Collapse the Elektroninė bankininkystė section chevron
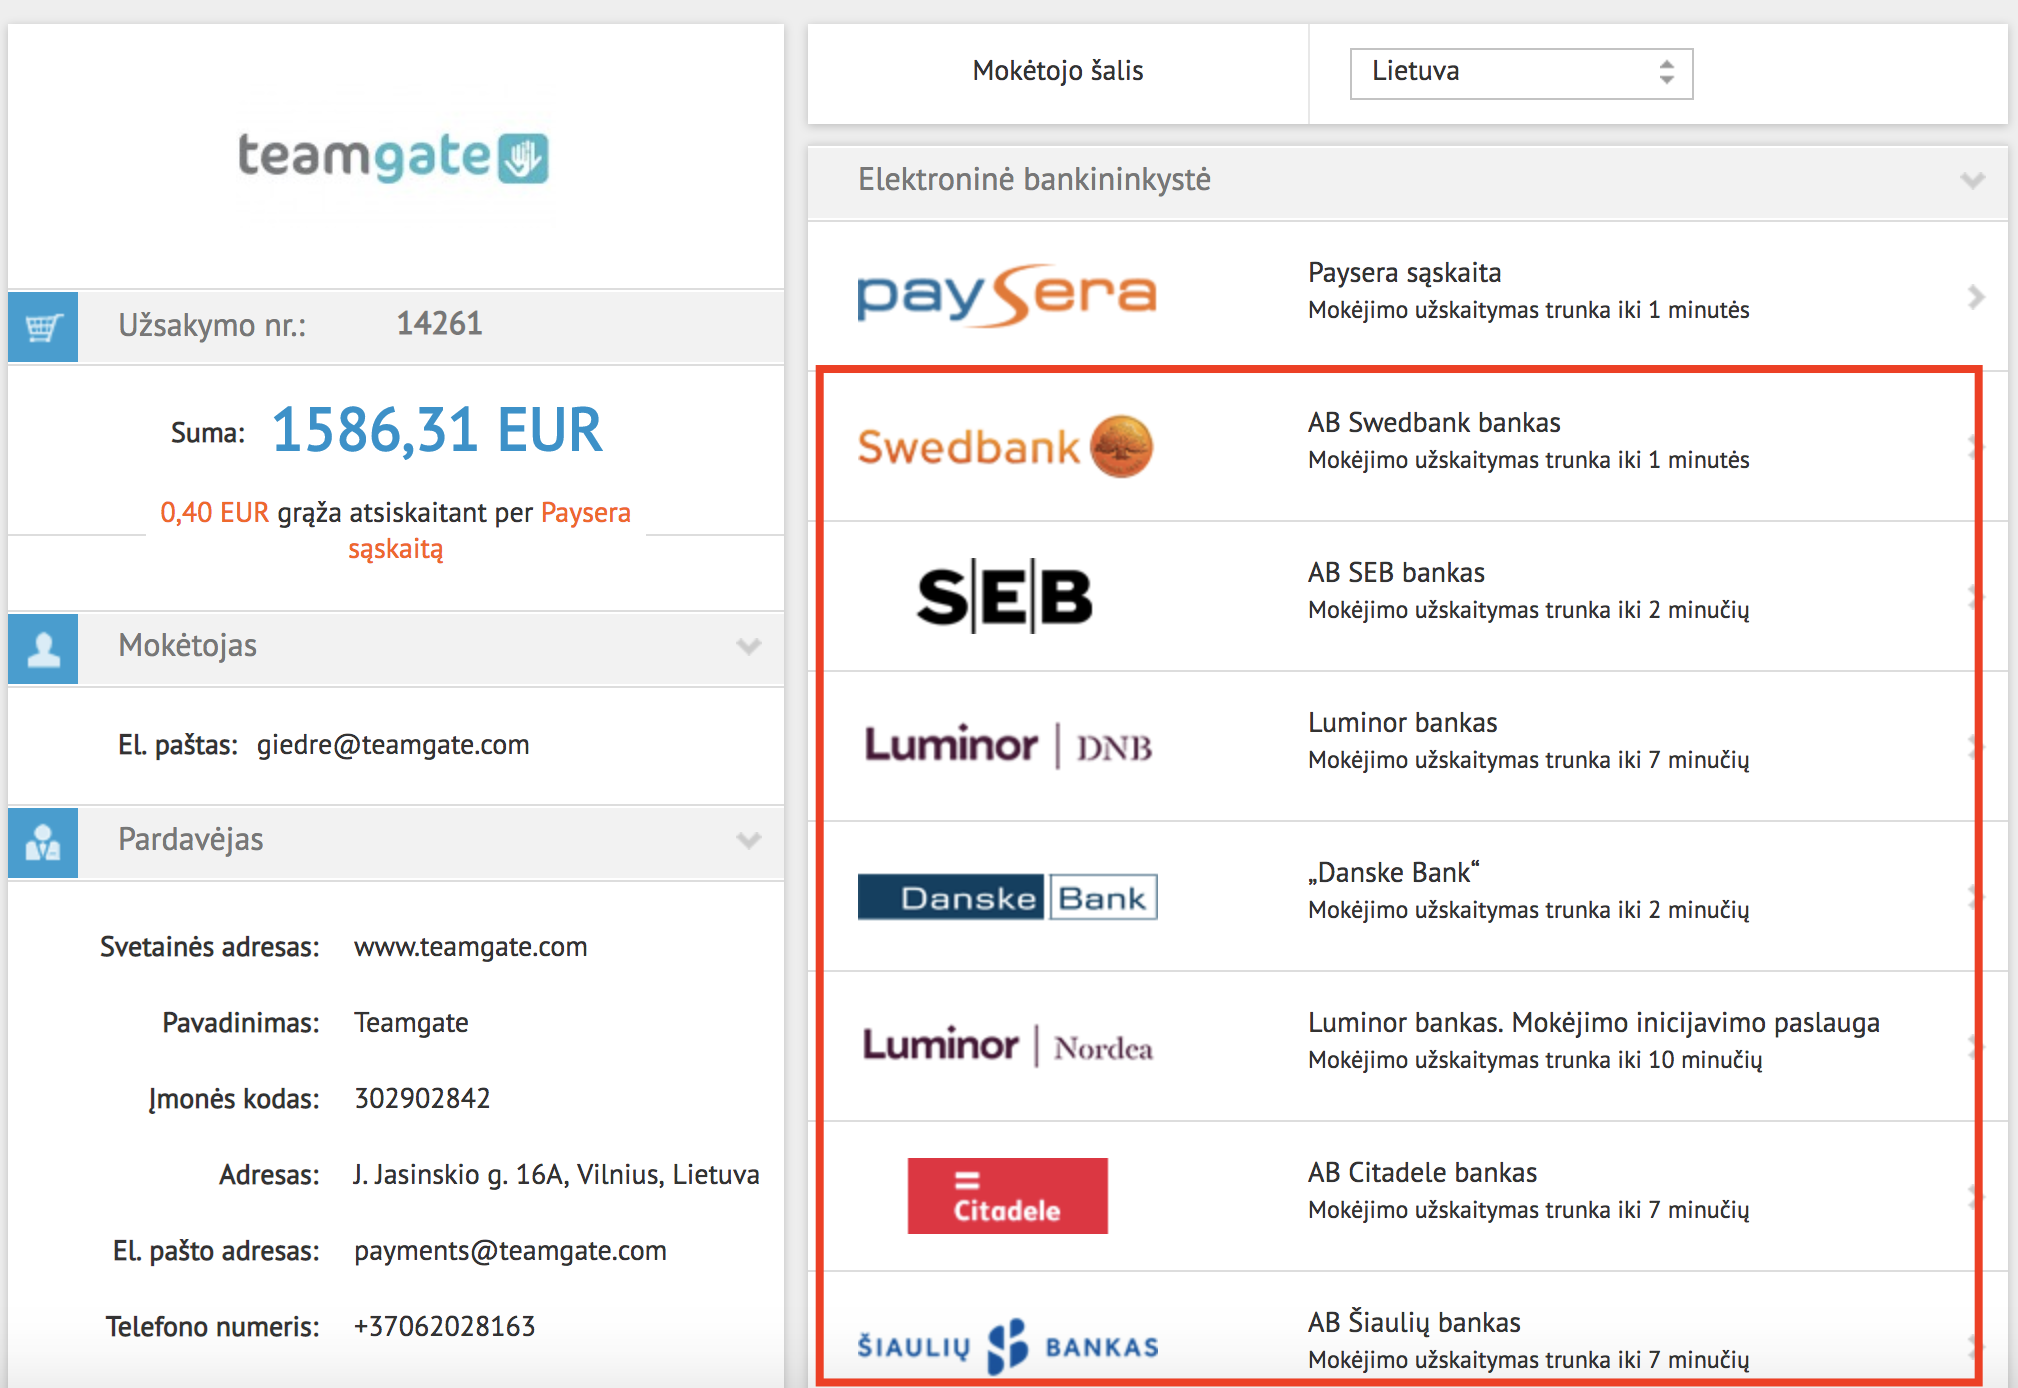 point(1972,181)
